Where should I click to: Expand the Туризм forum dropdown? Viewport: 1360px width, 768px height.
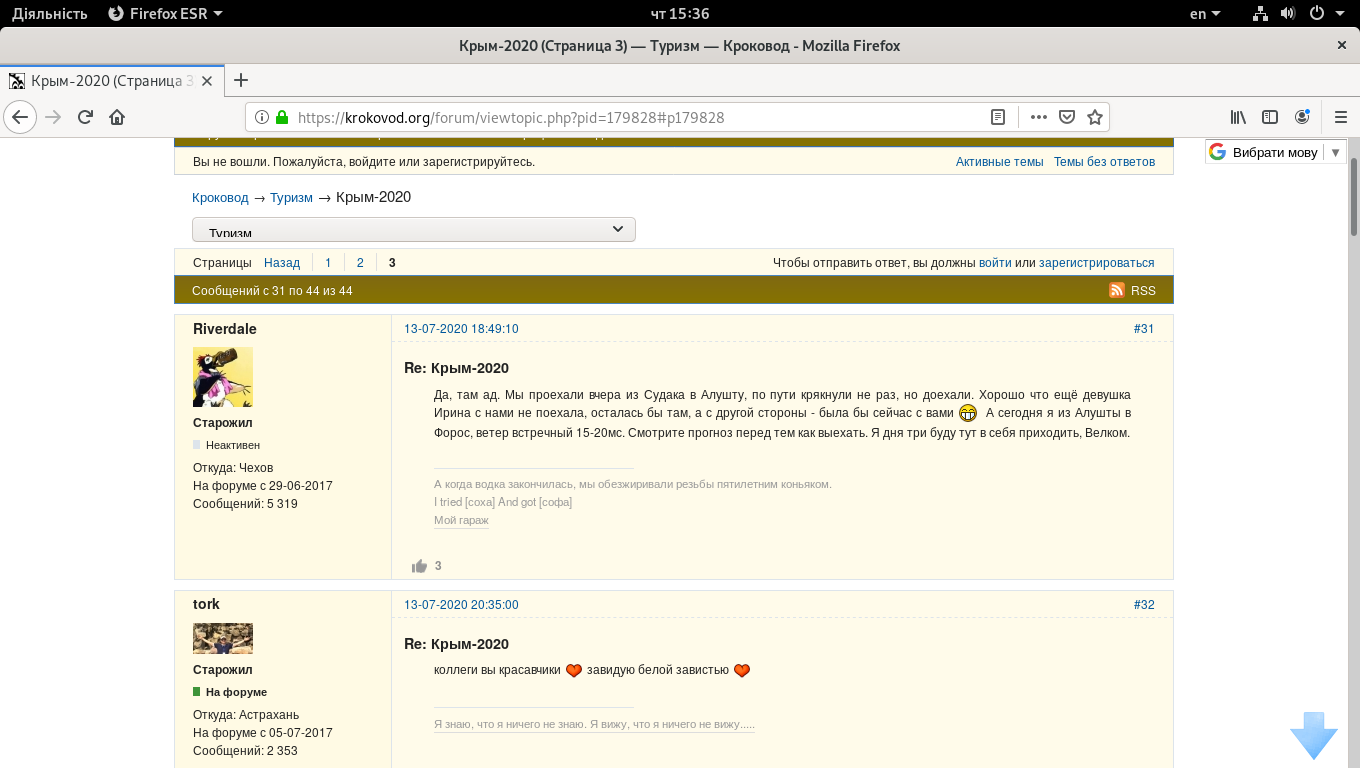pos(413,230)
